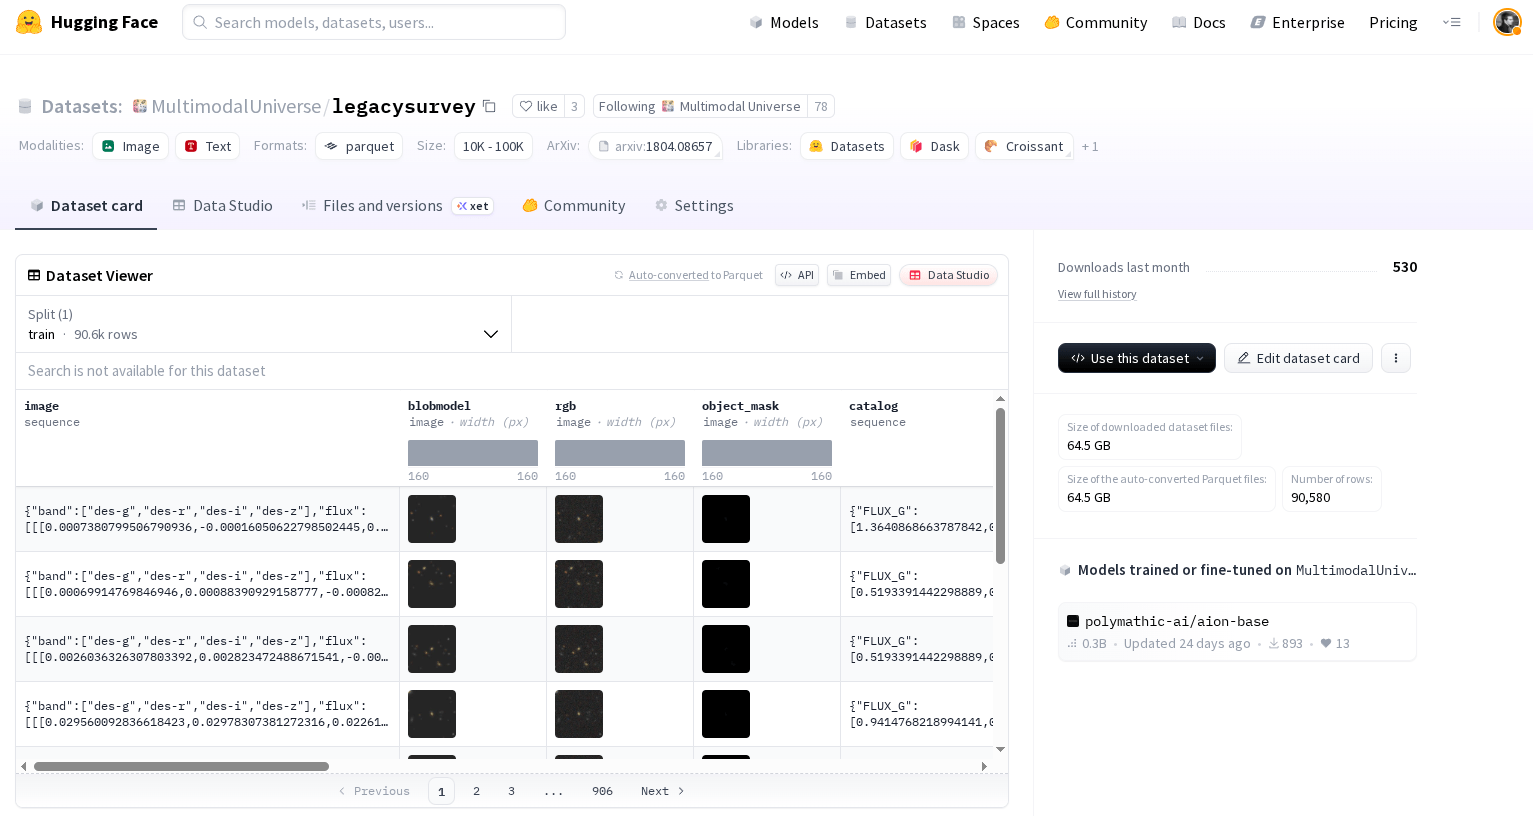The height and width of the screenshot is (816, 1533).
Task: Open the dataset Settings tab
Action: click(x=694, y=205)
